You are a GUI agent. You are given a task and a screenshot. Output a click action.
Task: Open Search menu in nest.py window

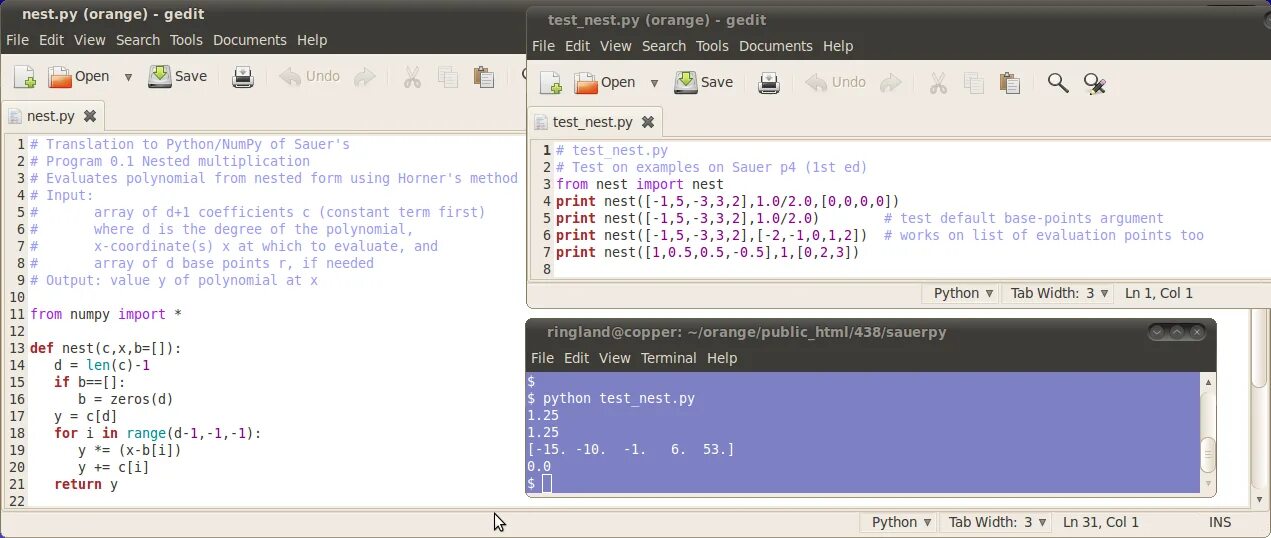pos(138,40)
